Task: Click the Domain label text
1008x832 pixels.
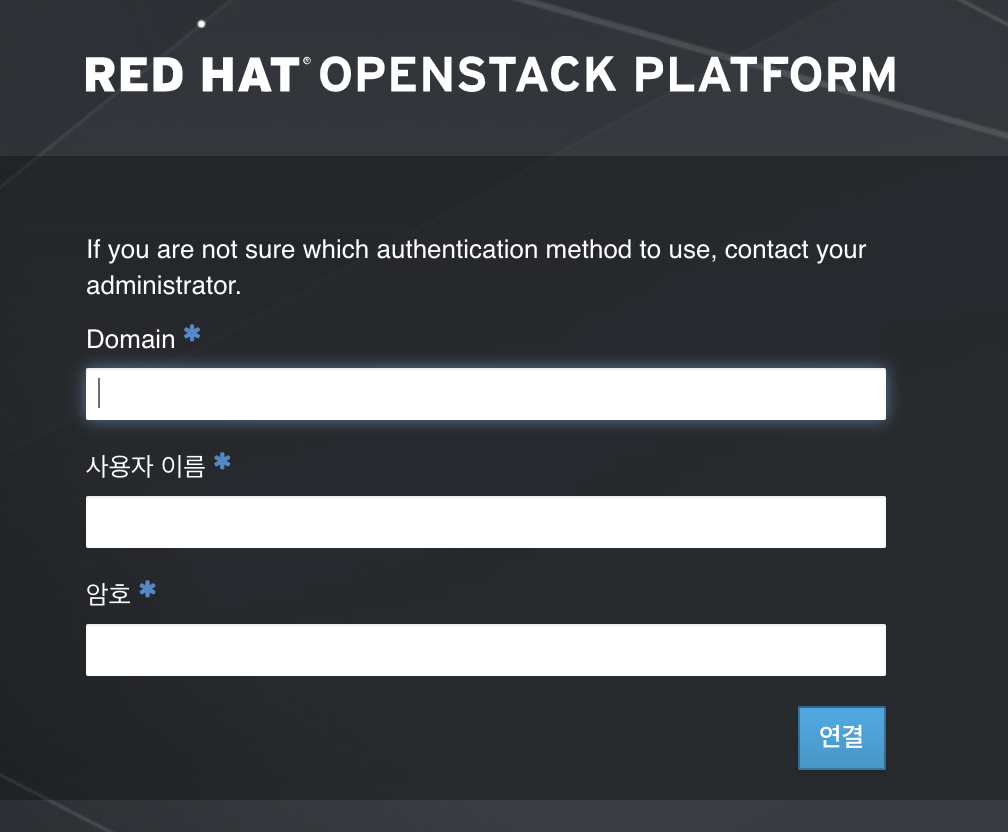Action: click(x=130, y=339)
